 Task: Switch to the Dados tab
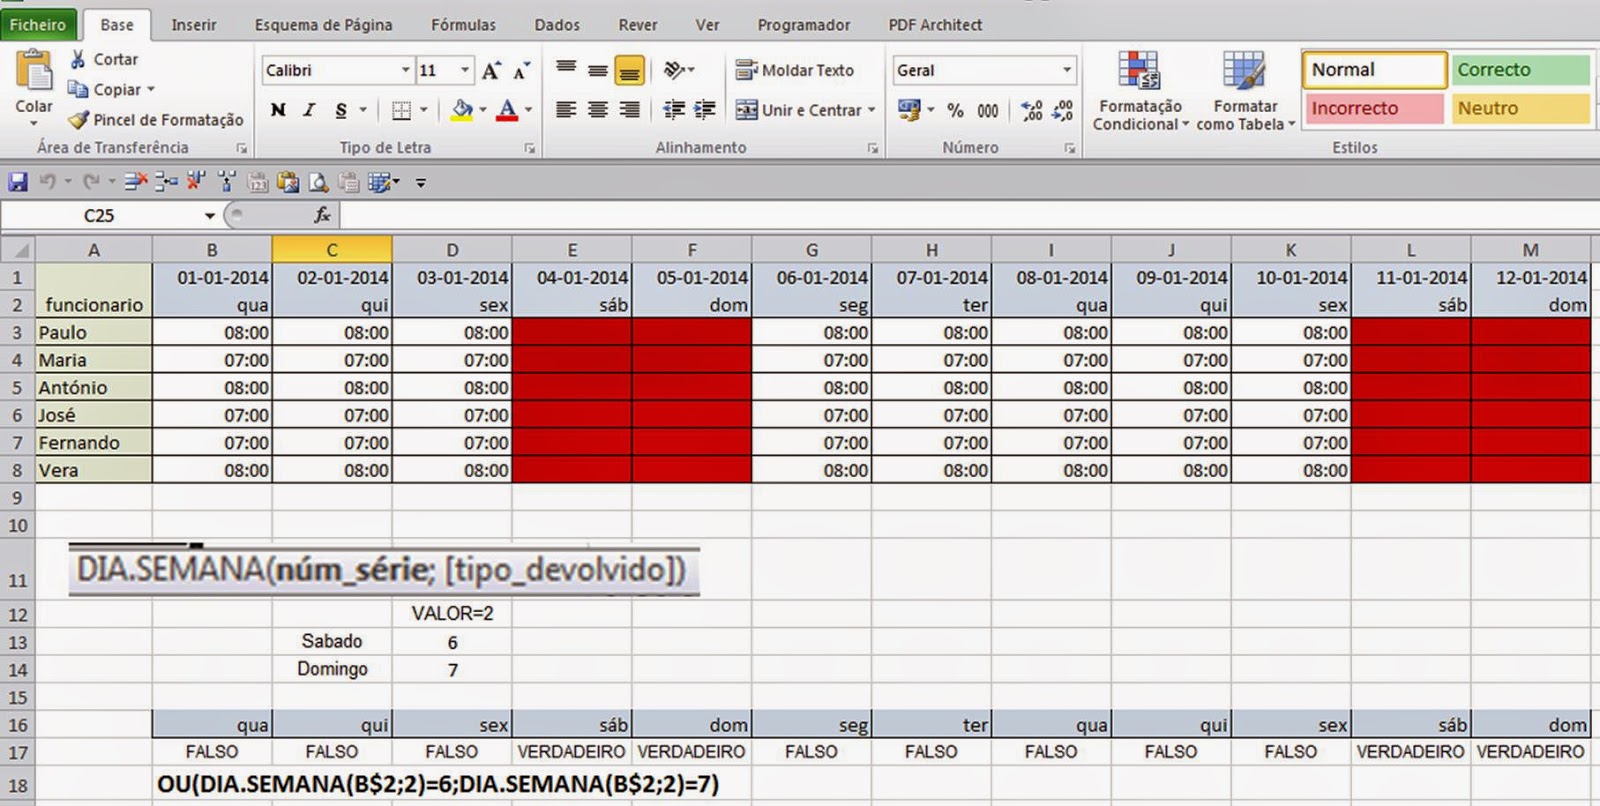coord(557,25)
